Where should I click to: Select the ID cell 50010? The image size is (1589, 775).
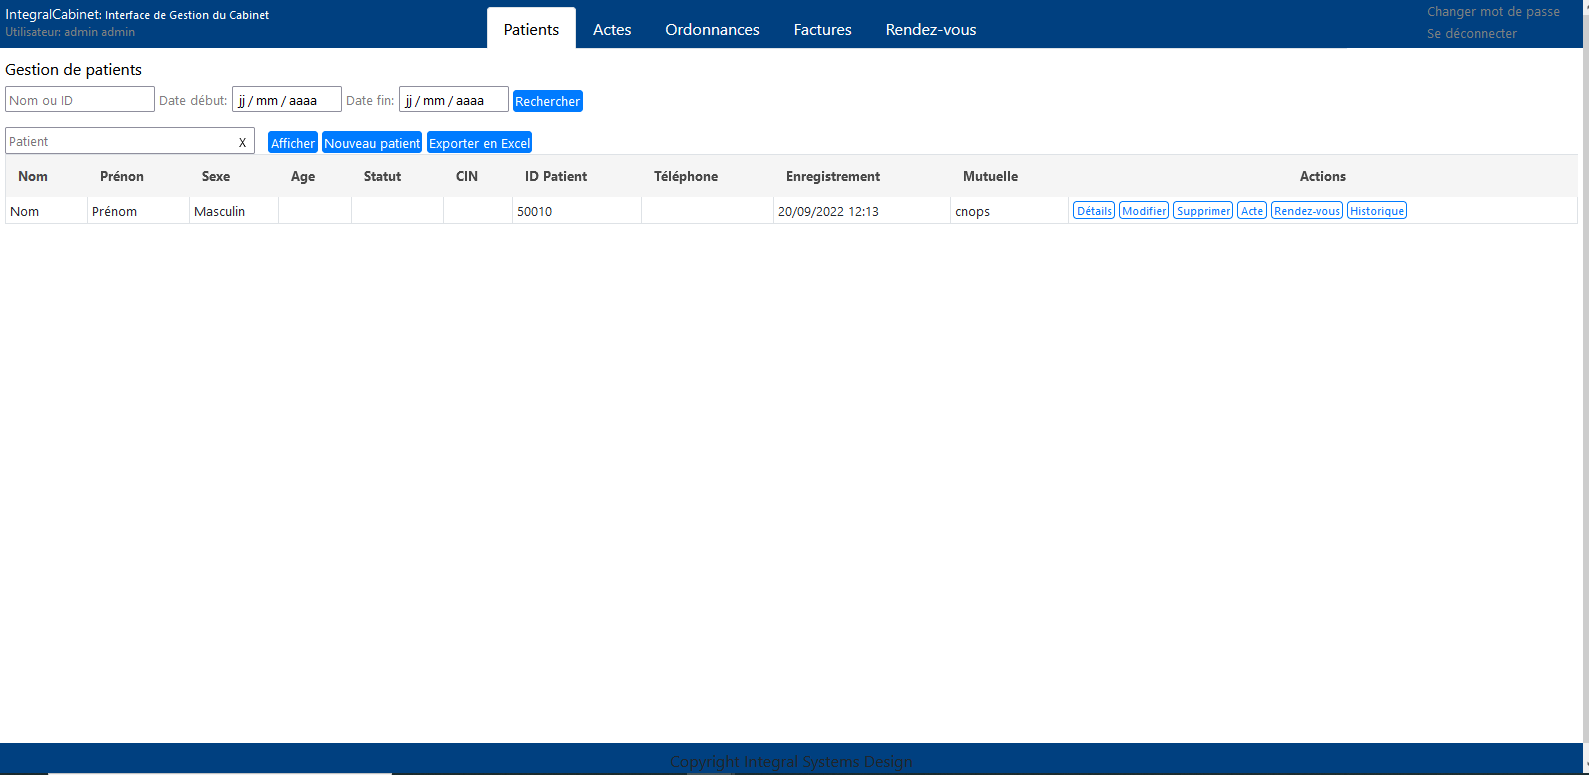[x=577, y=211]
